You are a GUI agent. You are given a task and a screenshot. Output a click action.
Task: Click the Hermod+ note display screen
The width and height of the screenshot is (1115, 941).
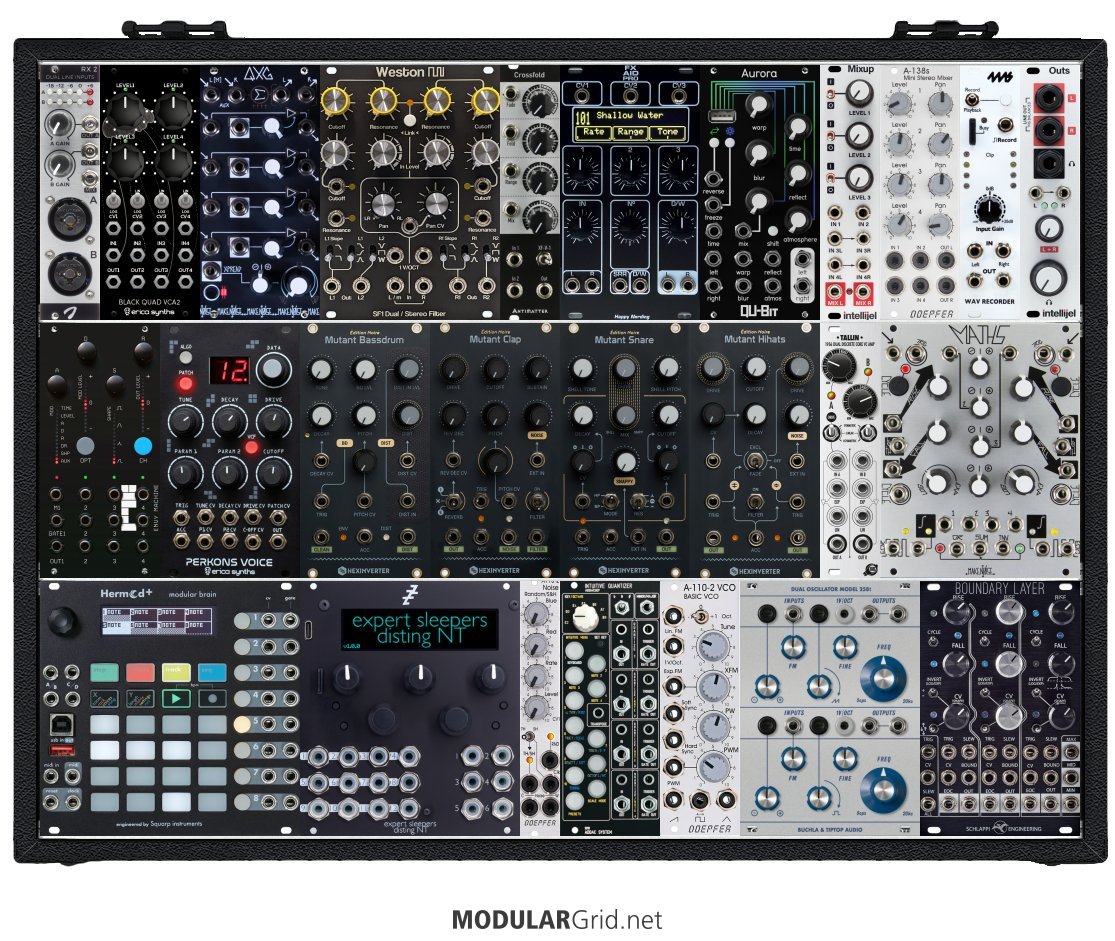(x=156, y=620)
